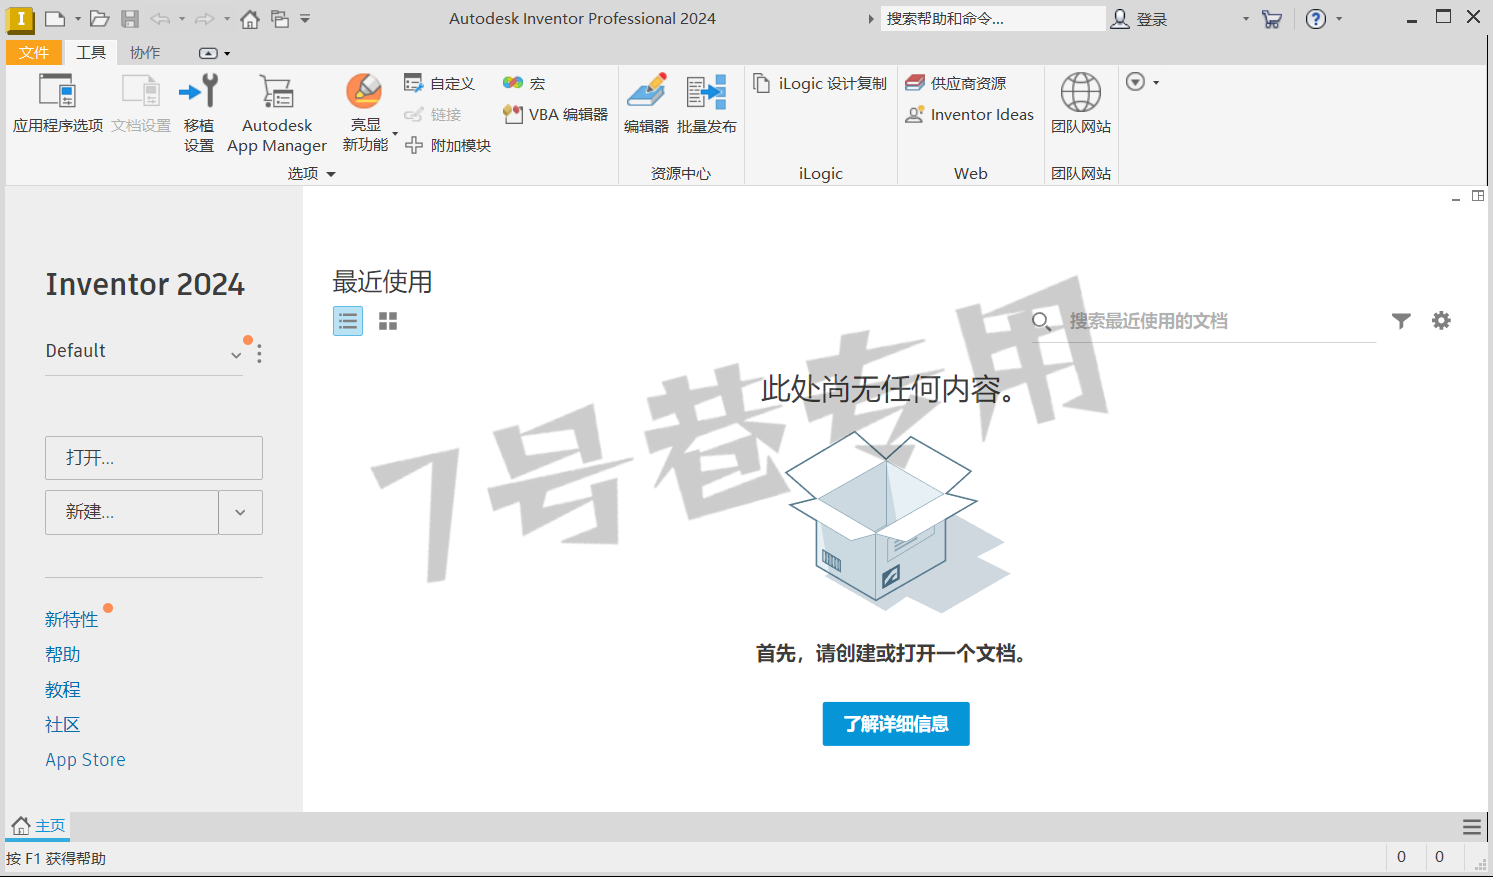The width and height of the screenshot is (1493, 877).
Task: Open the 帮助 link
Action: (x=63, y=655)
